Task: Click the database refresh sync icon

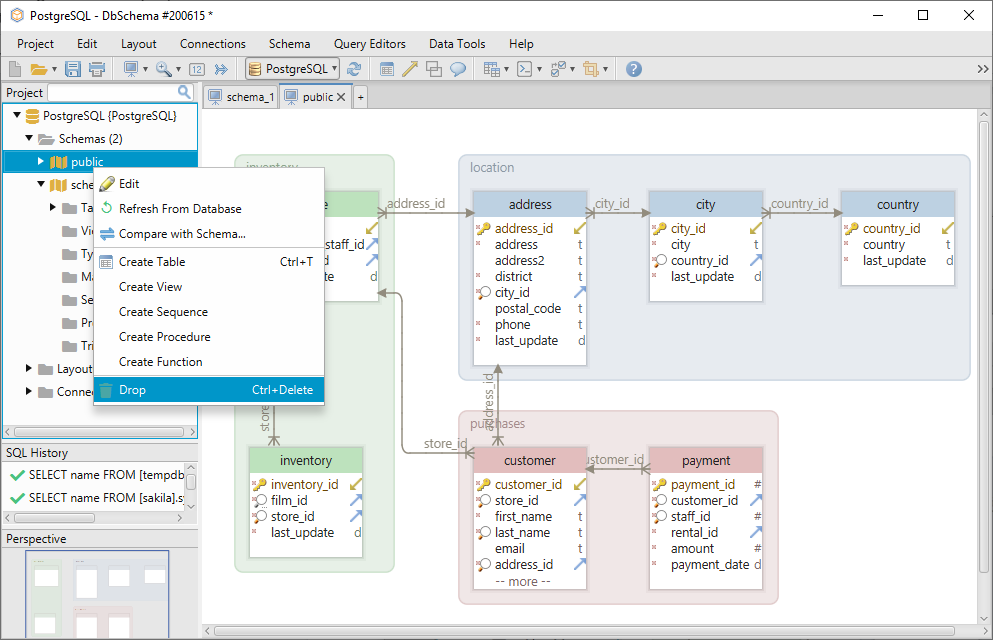Action: (x=354, y=69)
